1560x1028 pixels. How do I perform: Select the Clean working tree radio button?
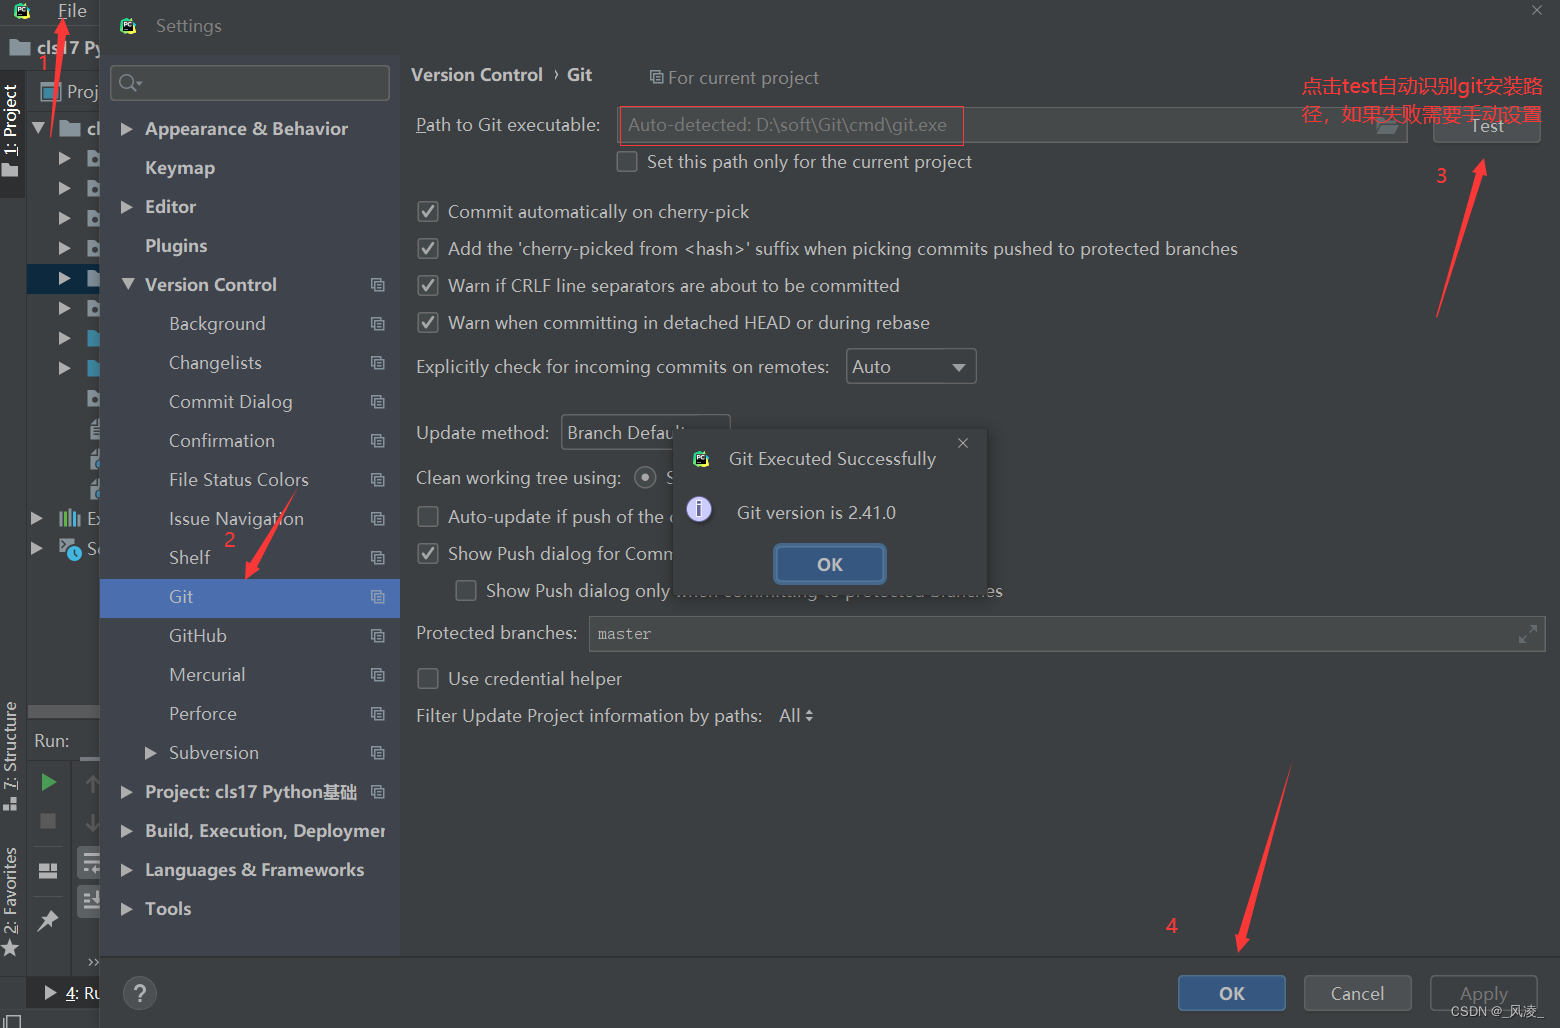click(646, 478)
